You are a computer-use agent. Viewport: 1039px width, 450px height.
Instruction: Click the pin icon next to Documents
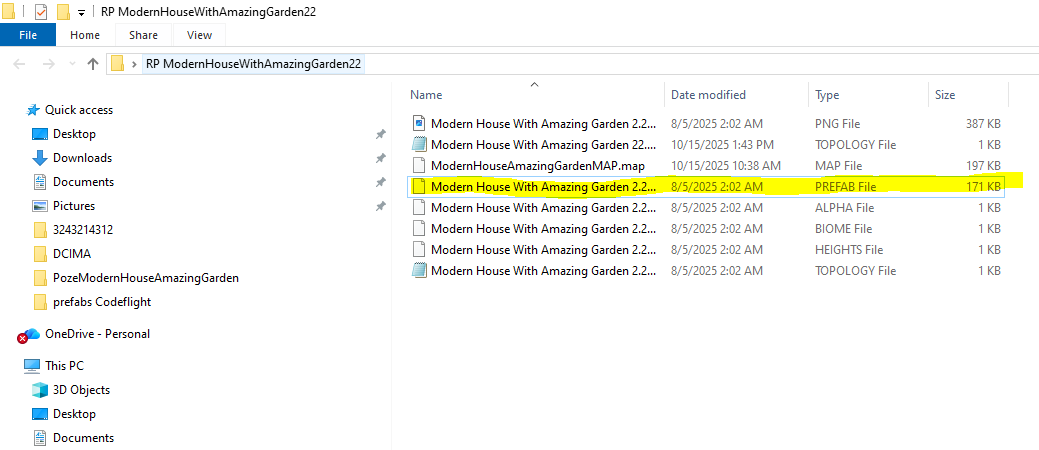[x=379, y=182]
